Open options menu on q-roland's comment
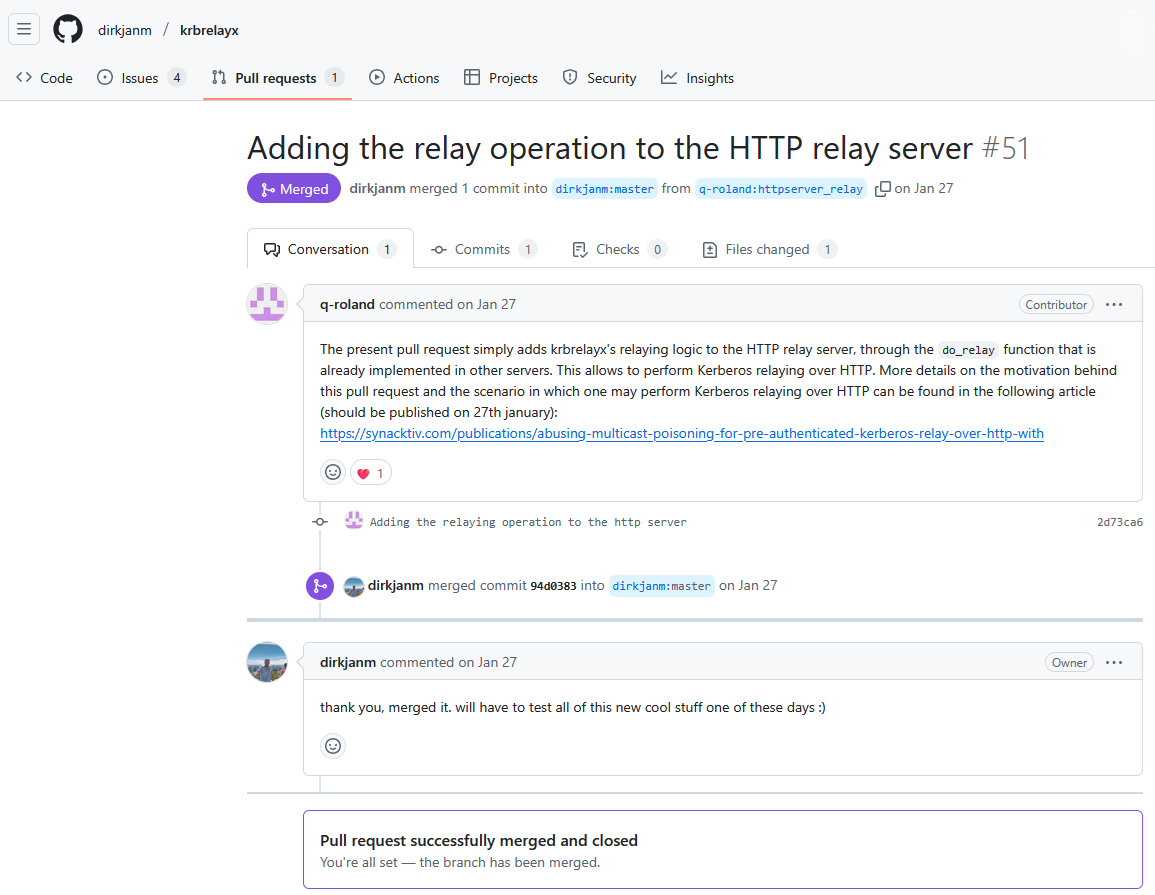Viewport: 1155px width, 895px height. (1114, 304)
